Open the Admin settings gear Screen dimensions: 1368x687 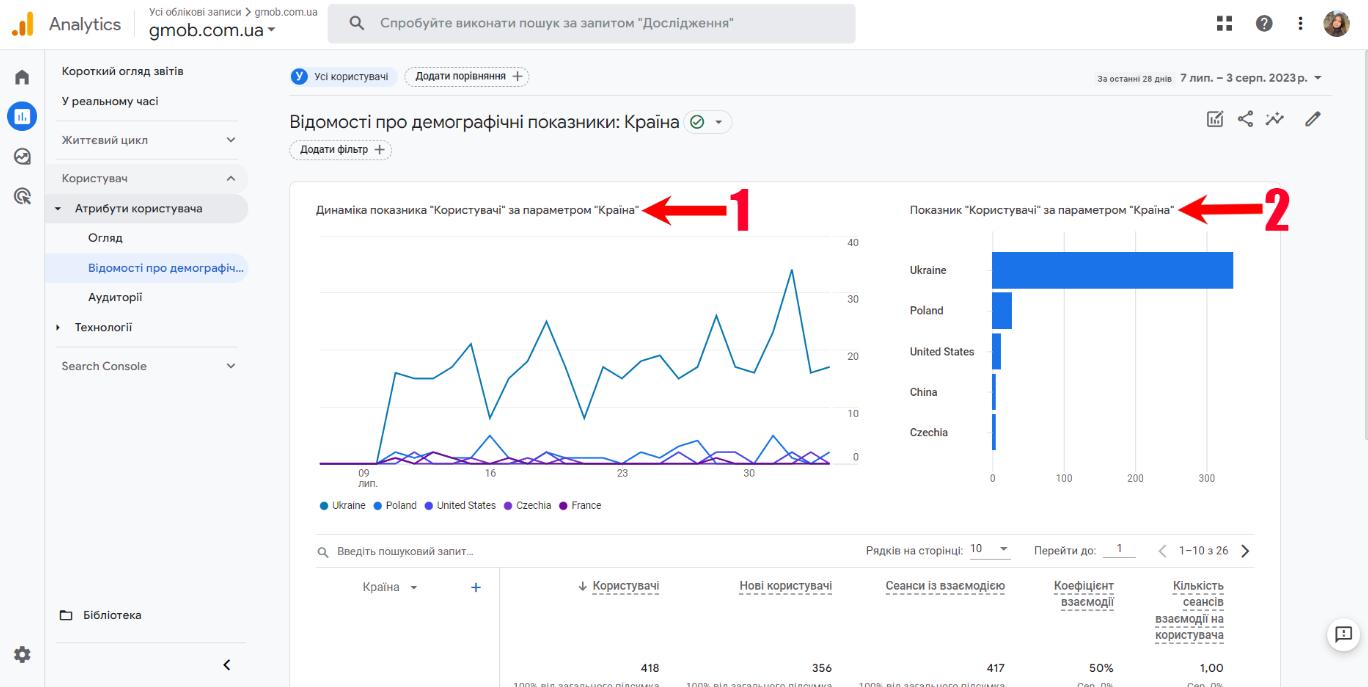(x=21, y=654)
